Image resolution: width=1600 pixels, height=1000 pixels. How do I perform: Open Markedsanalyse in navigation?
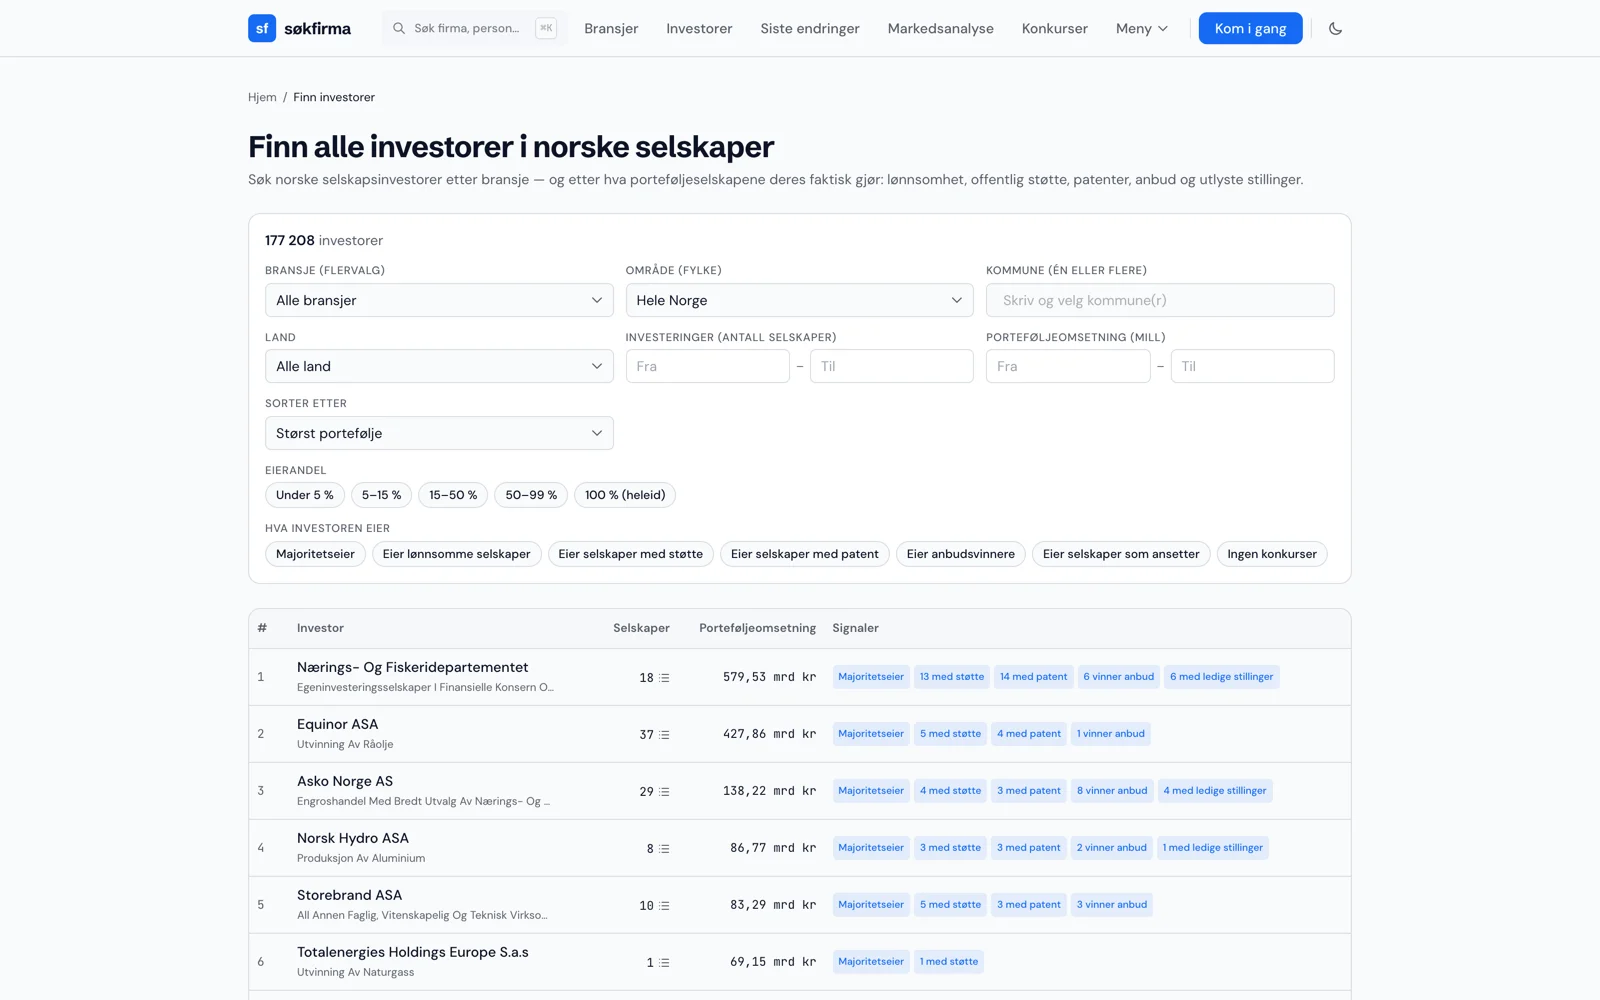pyautogui.click(x=941, y=28)
